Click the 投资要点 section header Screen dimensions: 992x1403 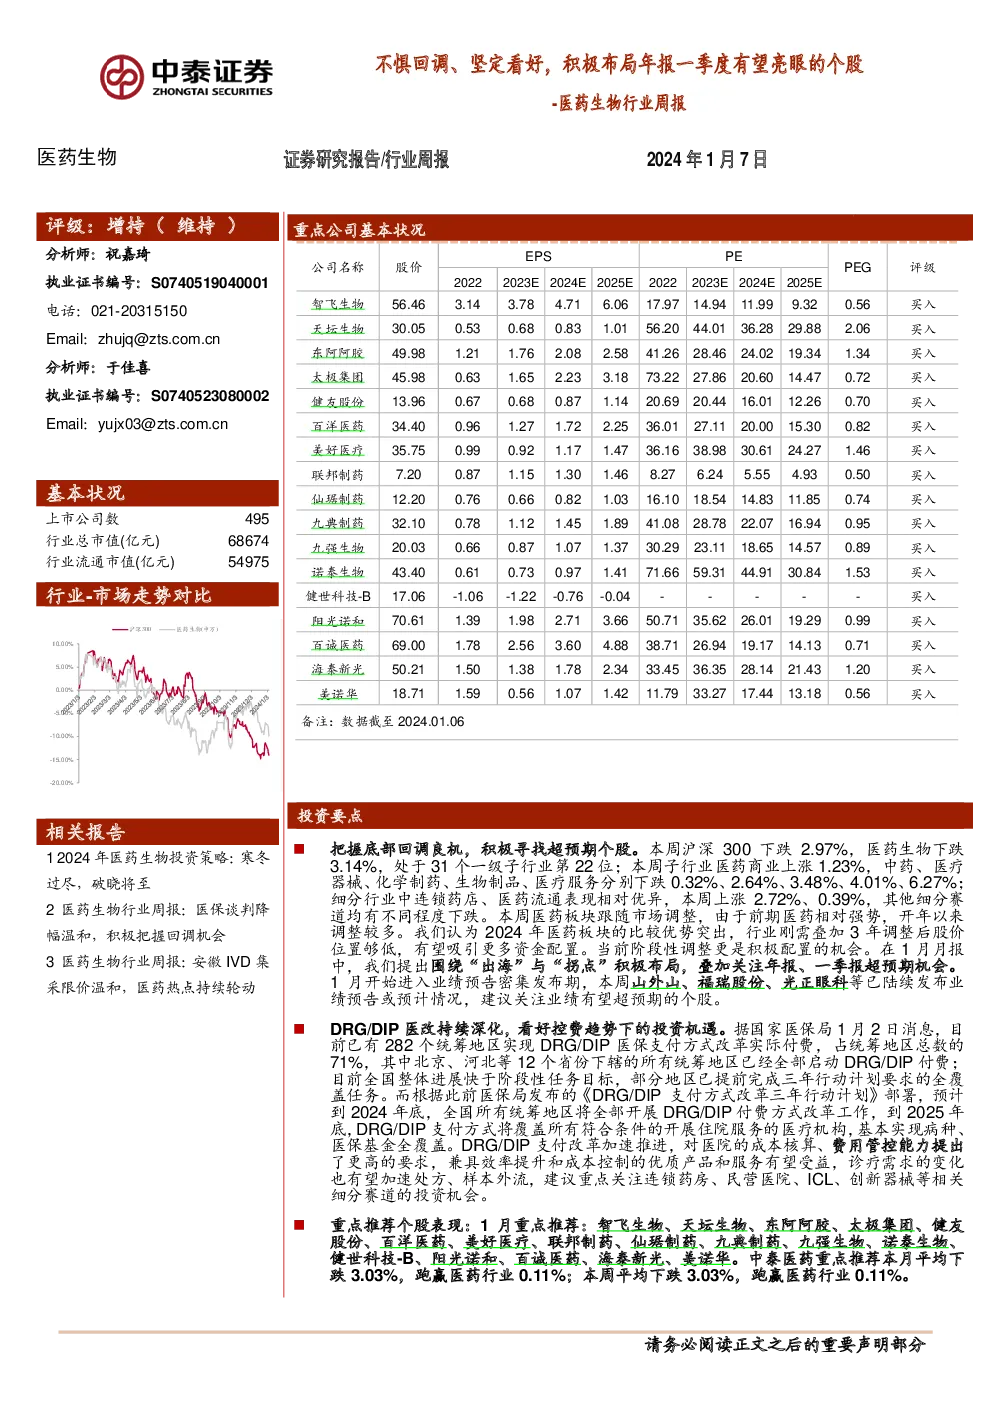(x=629, y=815)
